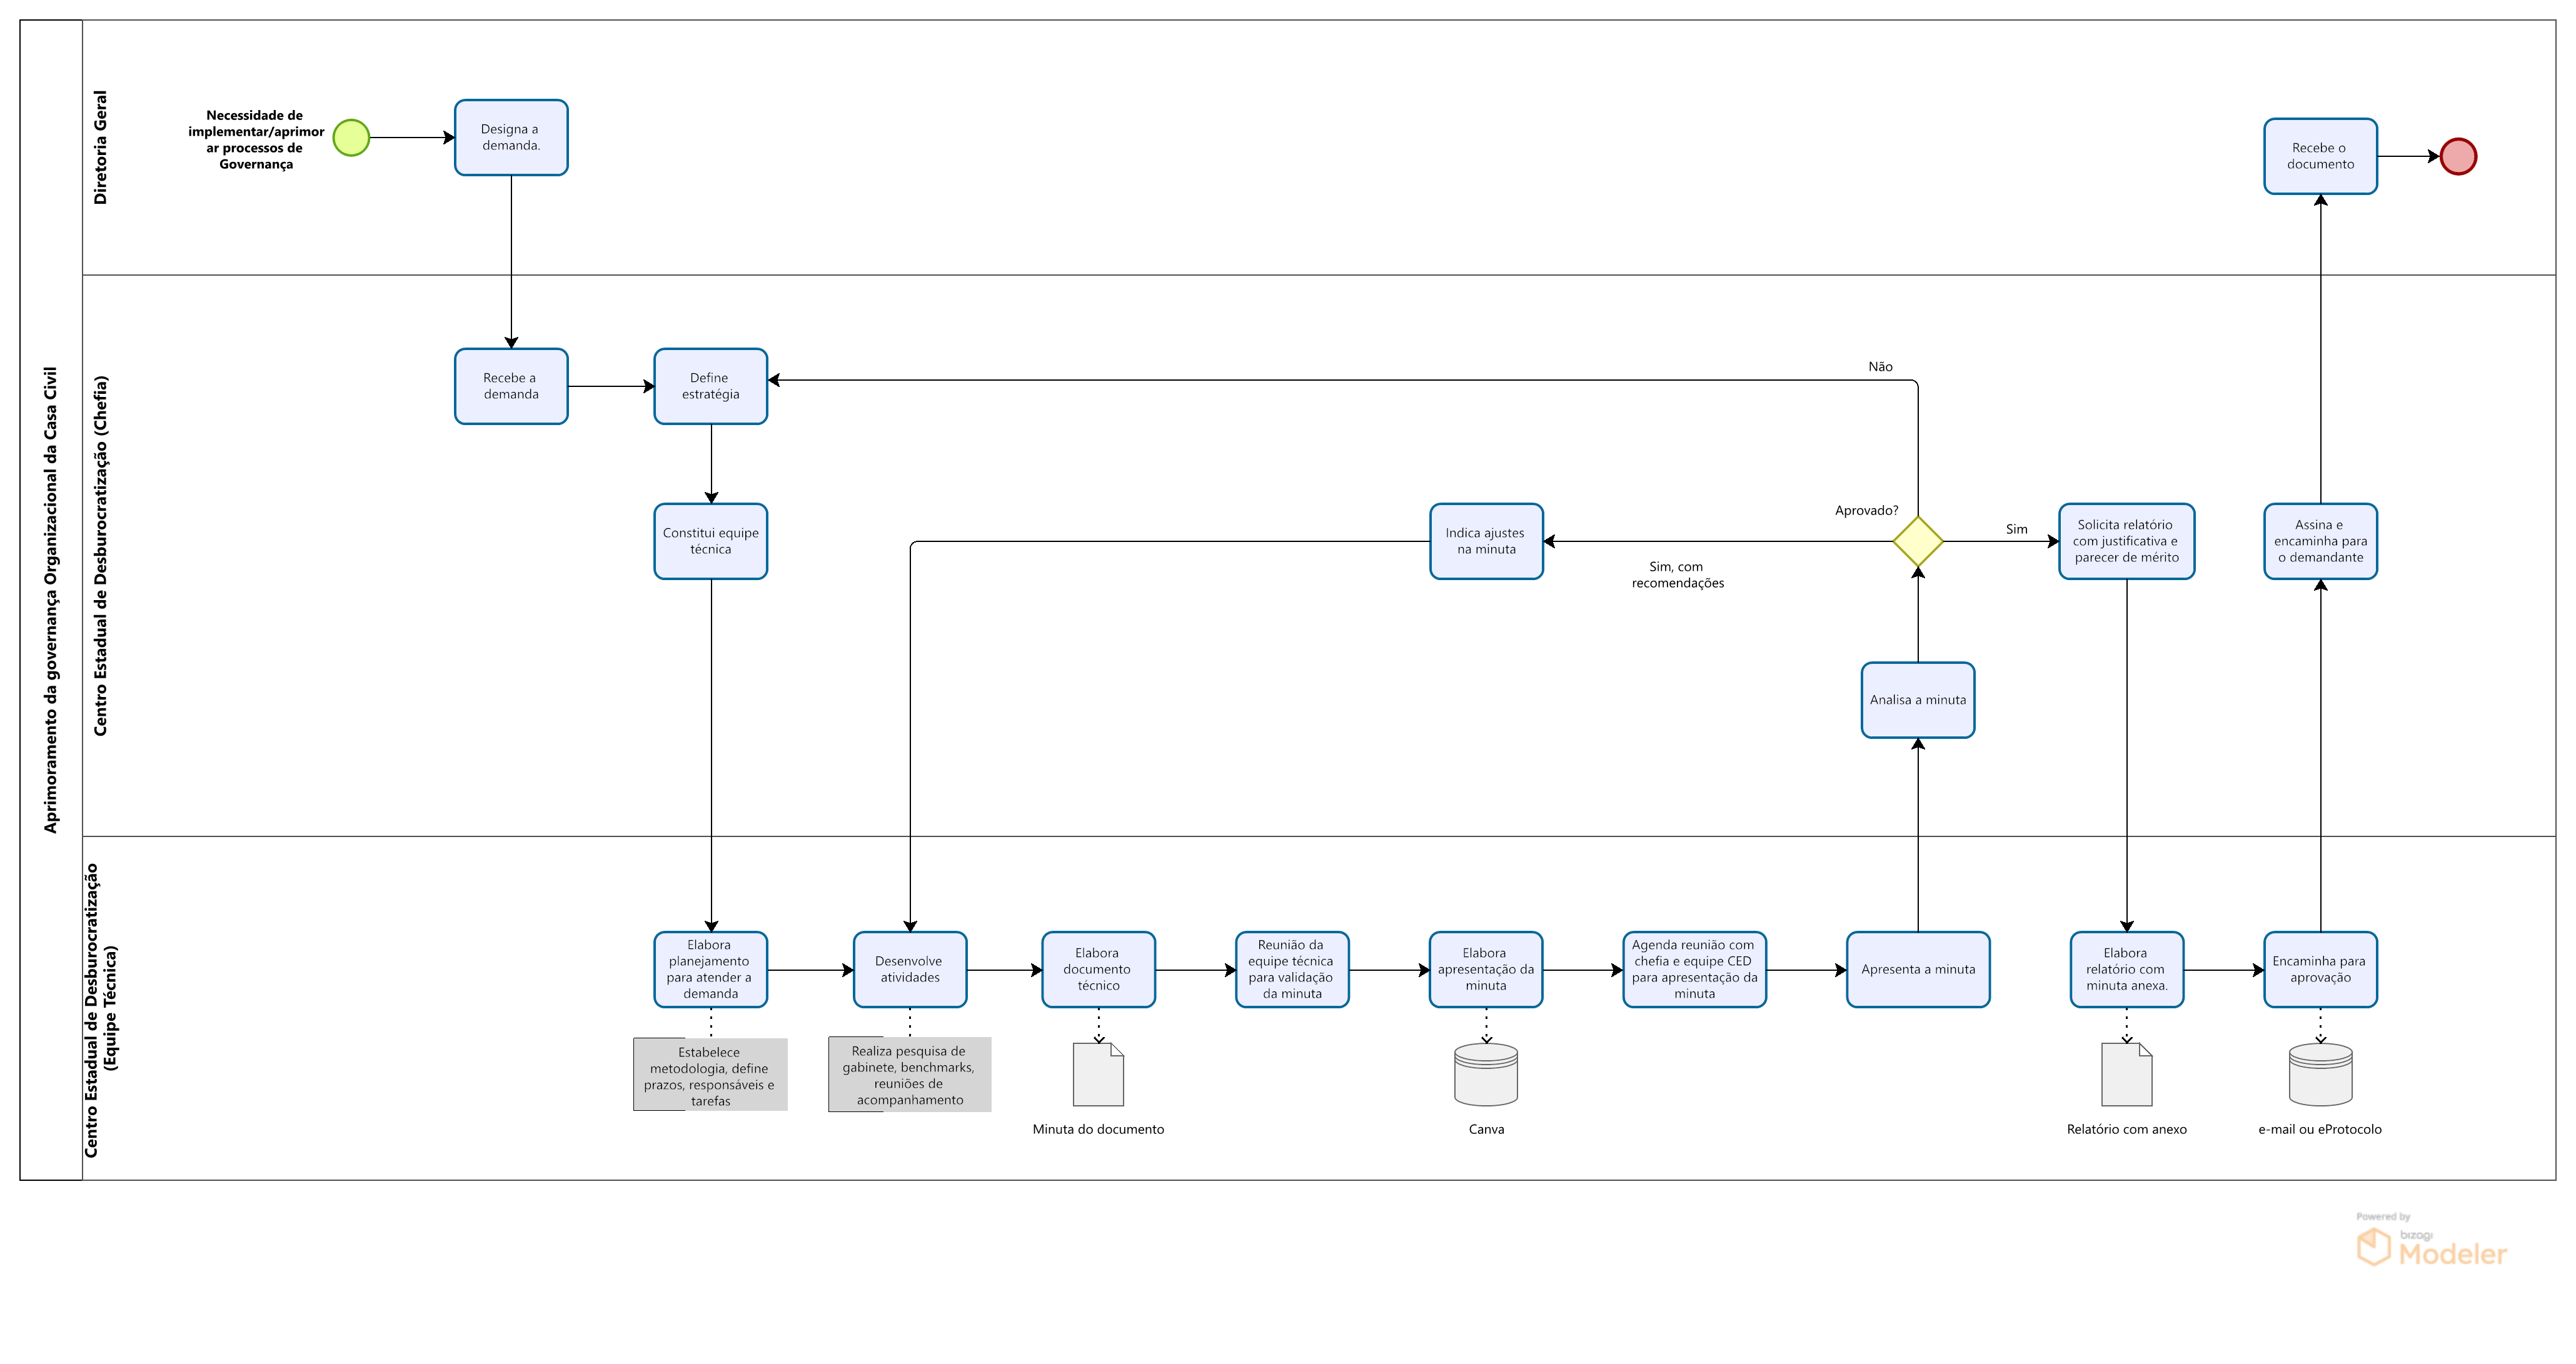
Task: Select annotation 'Realiza pesquisa de gabinete, benchmarks'
Action: point(909,1074)
